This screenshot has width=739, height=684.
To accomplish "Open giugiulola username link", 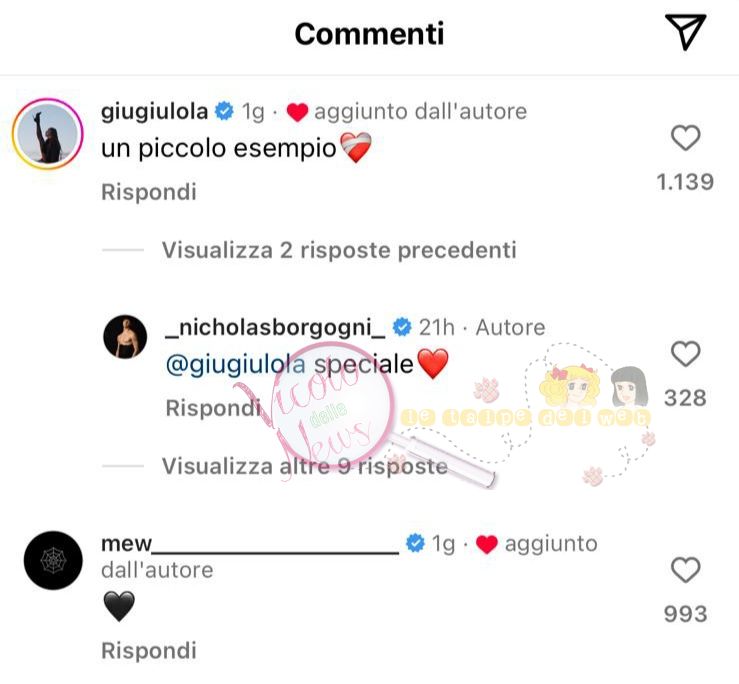I will (155, 112).
